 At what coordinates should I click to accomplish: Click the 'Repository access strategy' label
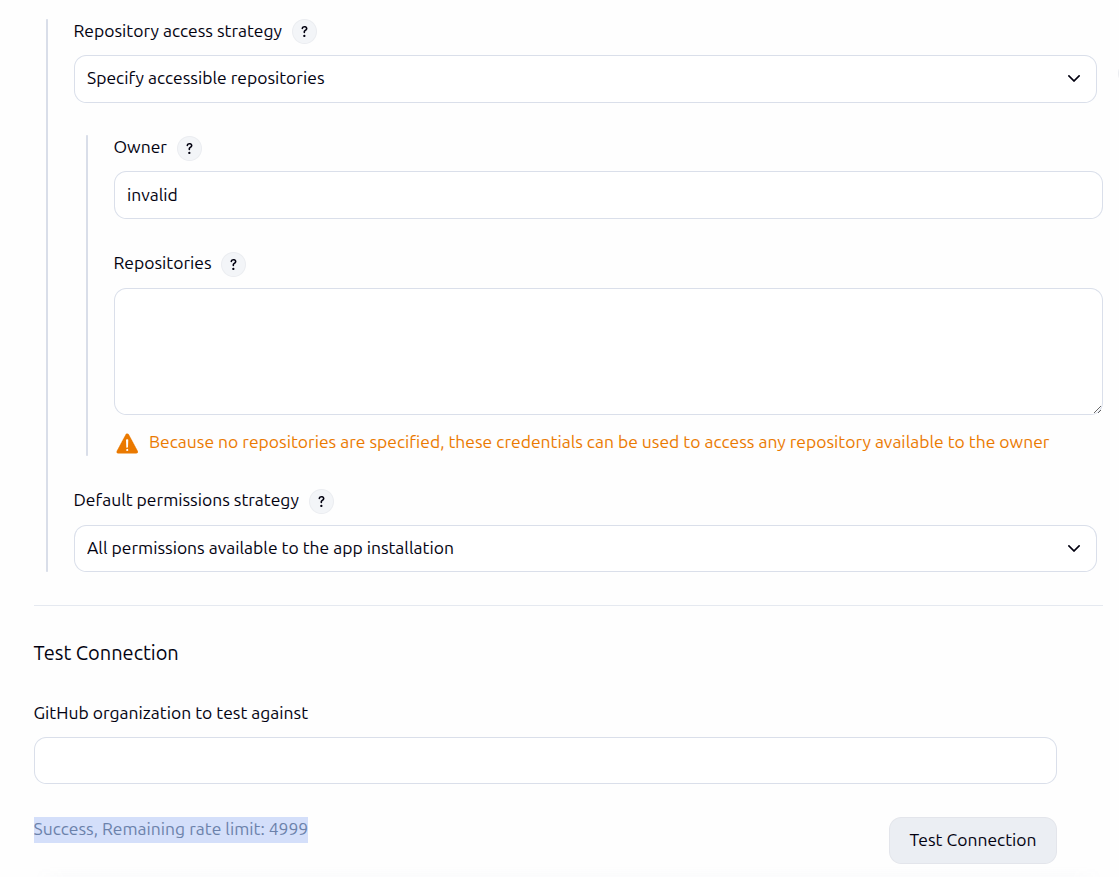[178, 32]
